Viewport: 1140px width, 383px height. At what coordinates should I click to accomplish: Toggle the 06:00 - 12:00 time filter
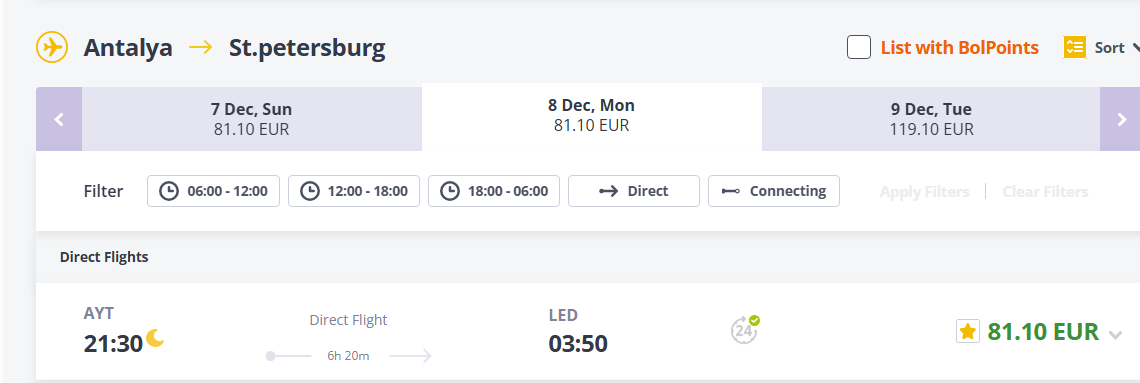click(x=214, y=191)
